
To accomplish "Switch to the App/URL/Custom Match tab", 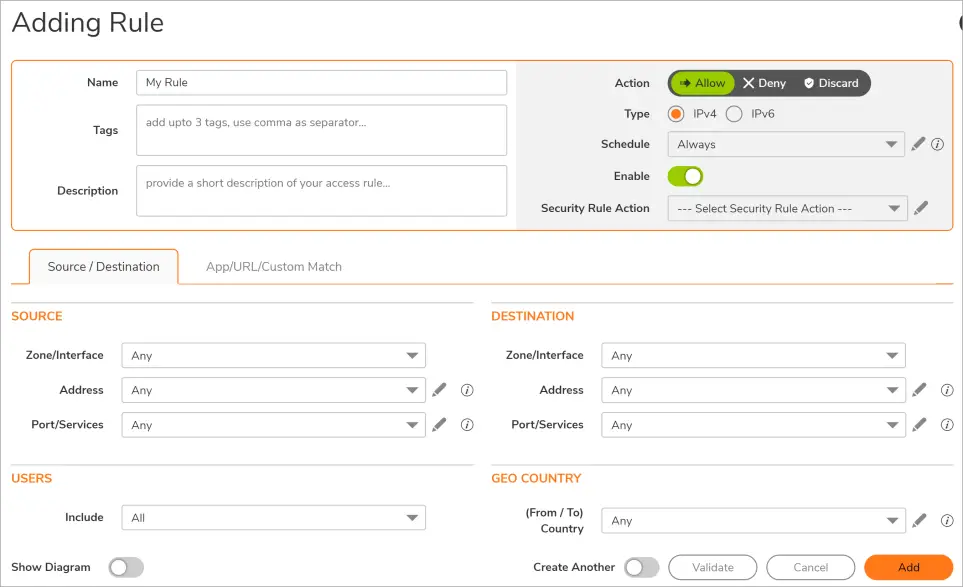I will 274,267.
